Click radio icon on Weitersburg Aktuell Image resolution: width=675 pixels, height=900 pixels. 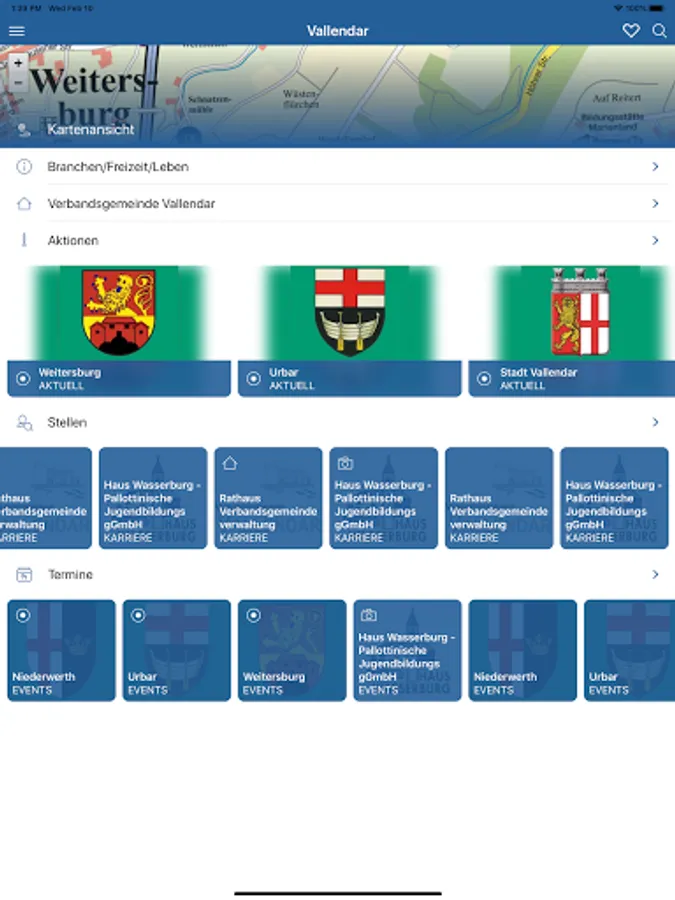pyautogui.click(x=23, y=379)
